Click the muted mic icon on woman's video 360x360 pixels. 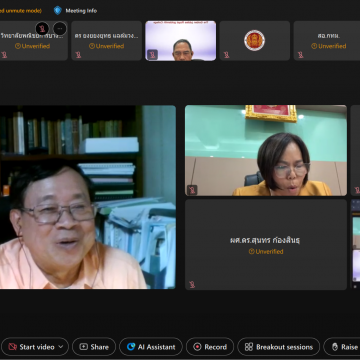point(192,190)
